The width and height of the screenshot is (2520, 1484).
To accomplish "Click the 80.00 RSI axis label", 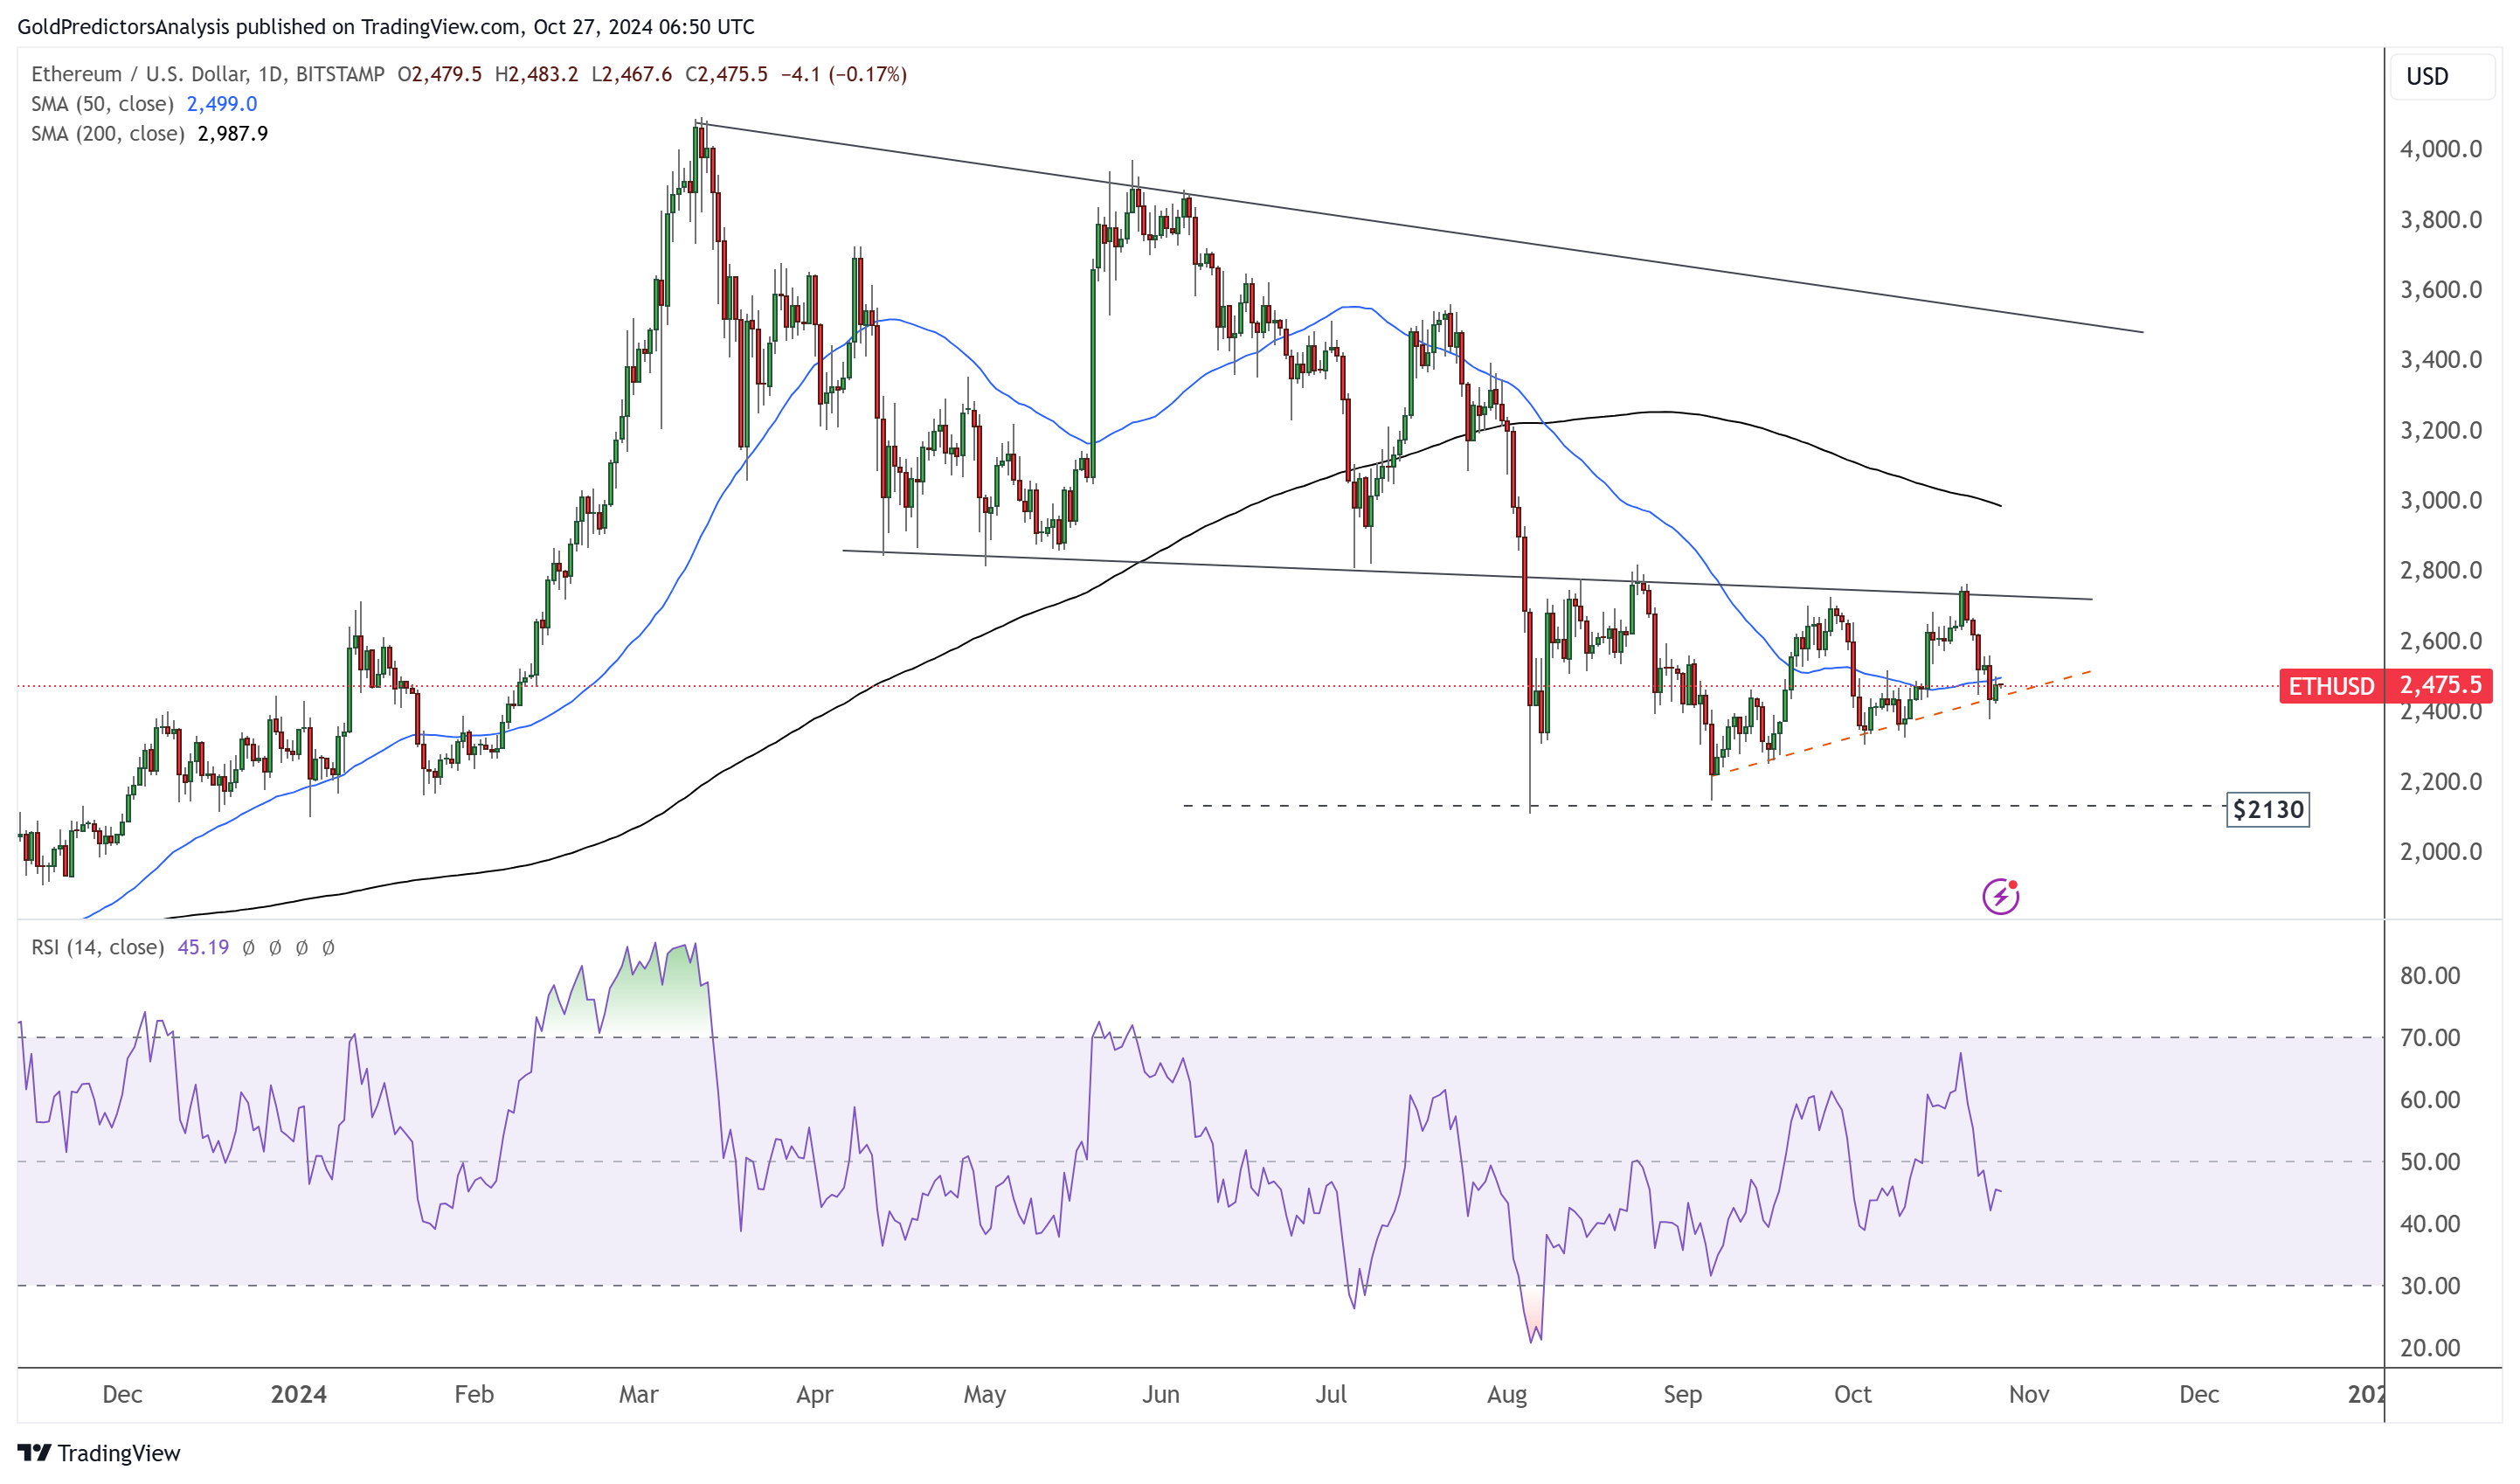I will (2430, 975).
